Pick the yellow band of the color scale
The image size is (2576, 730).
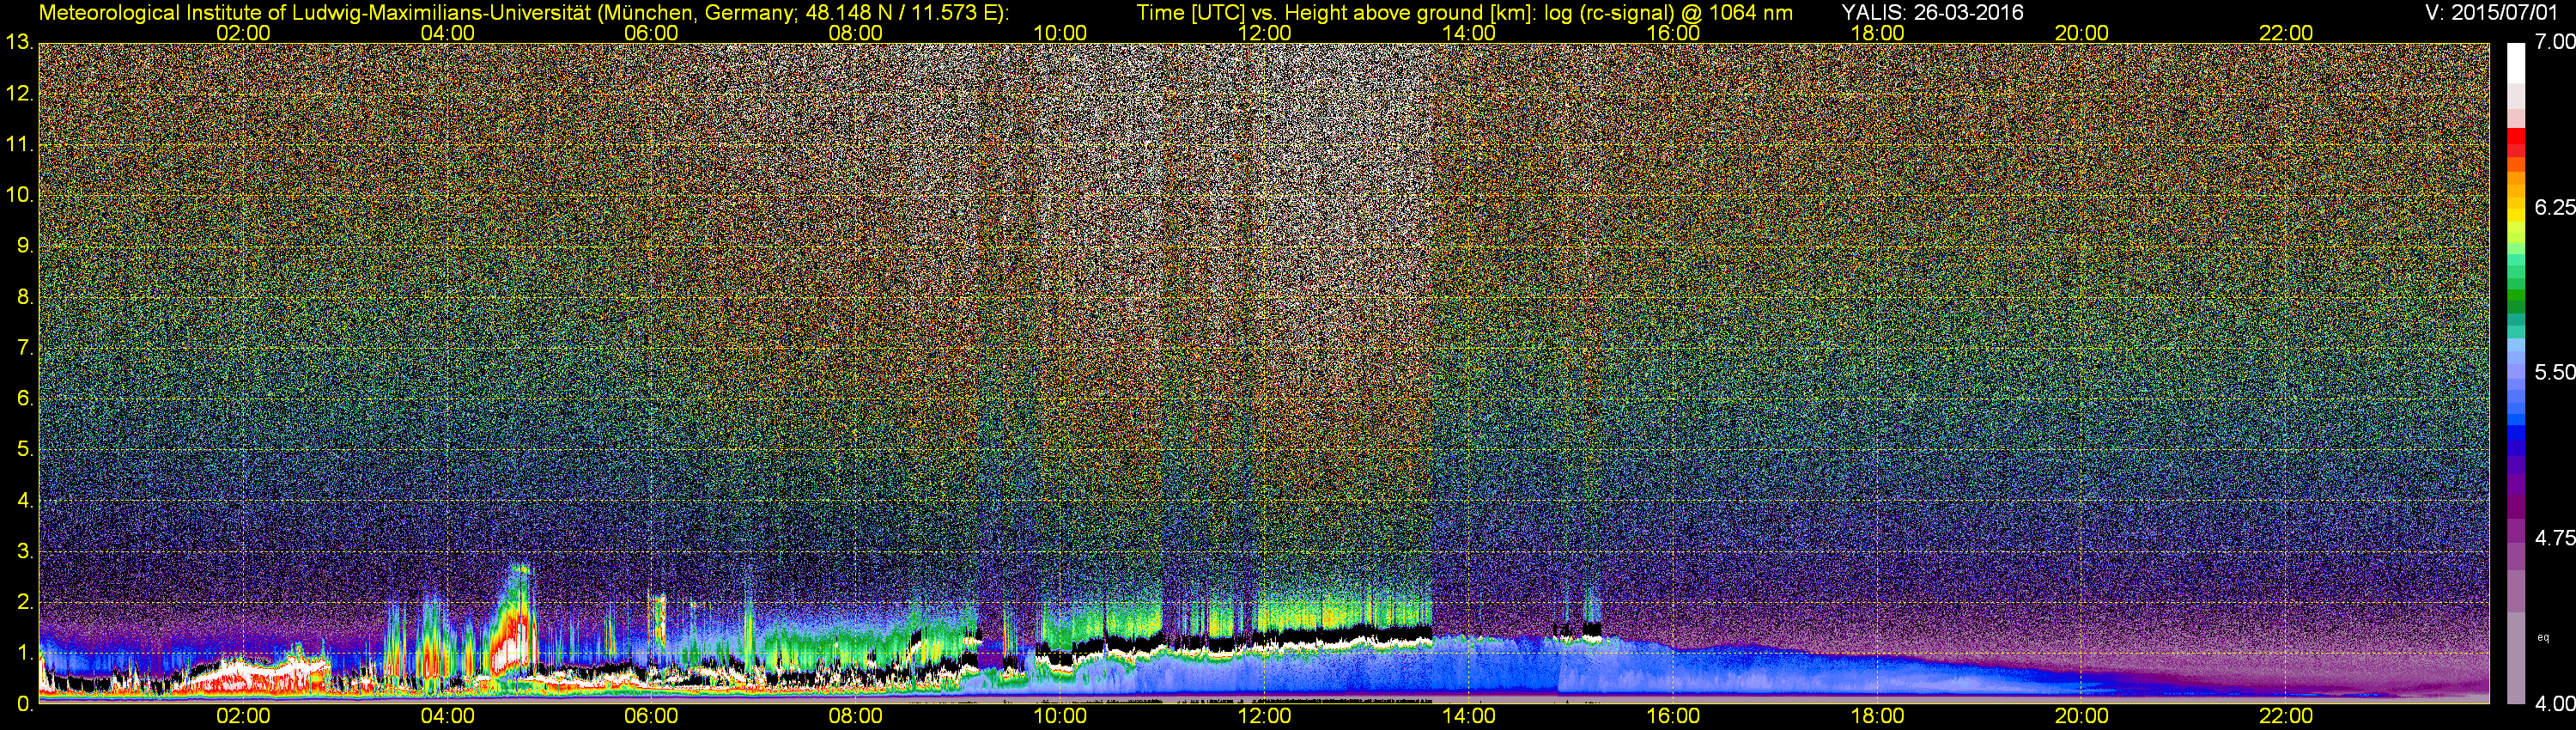pyautogui.click(x=2516, y=214)
